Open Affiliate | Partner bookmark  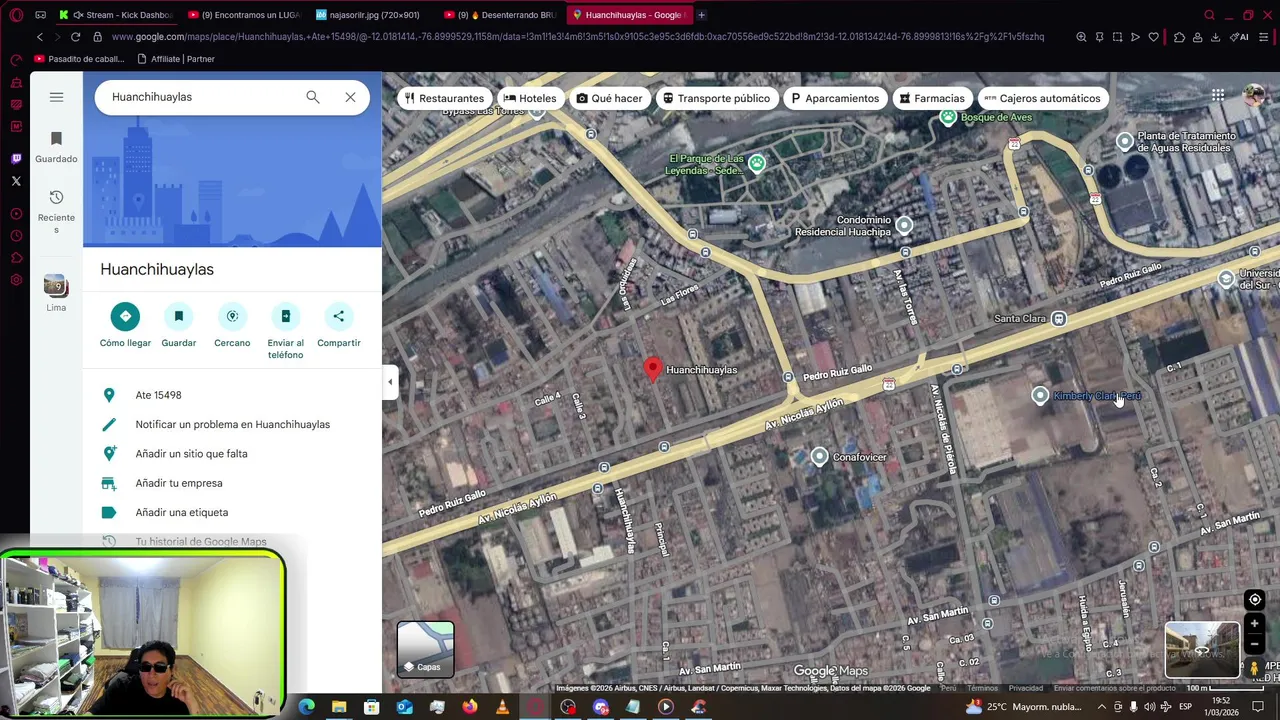(176, 59)
